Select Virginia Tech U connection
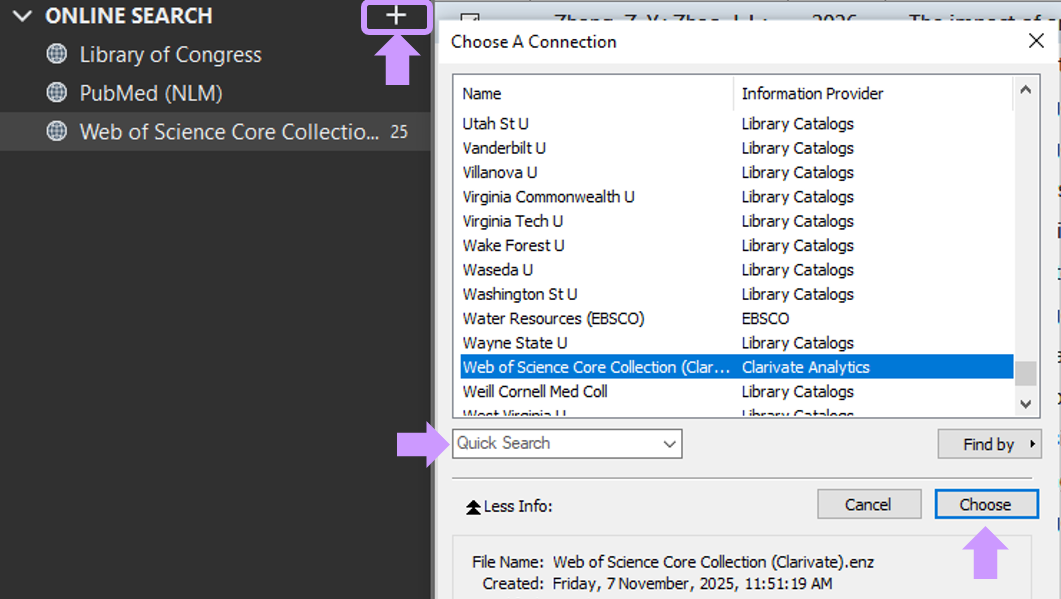1061x599 pixels. tap(512, 221)
